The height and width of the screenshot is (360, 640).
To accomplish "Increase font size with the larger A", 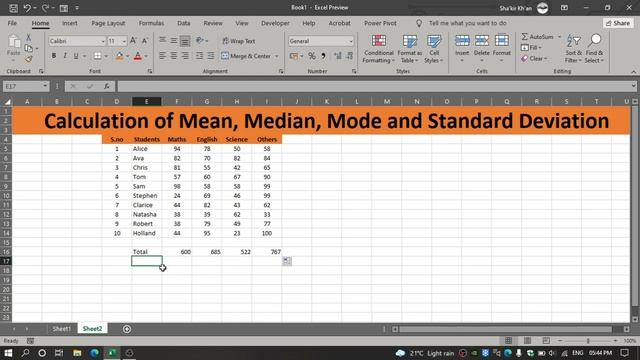I will coord(133,41).
